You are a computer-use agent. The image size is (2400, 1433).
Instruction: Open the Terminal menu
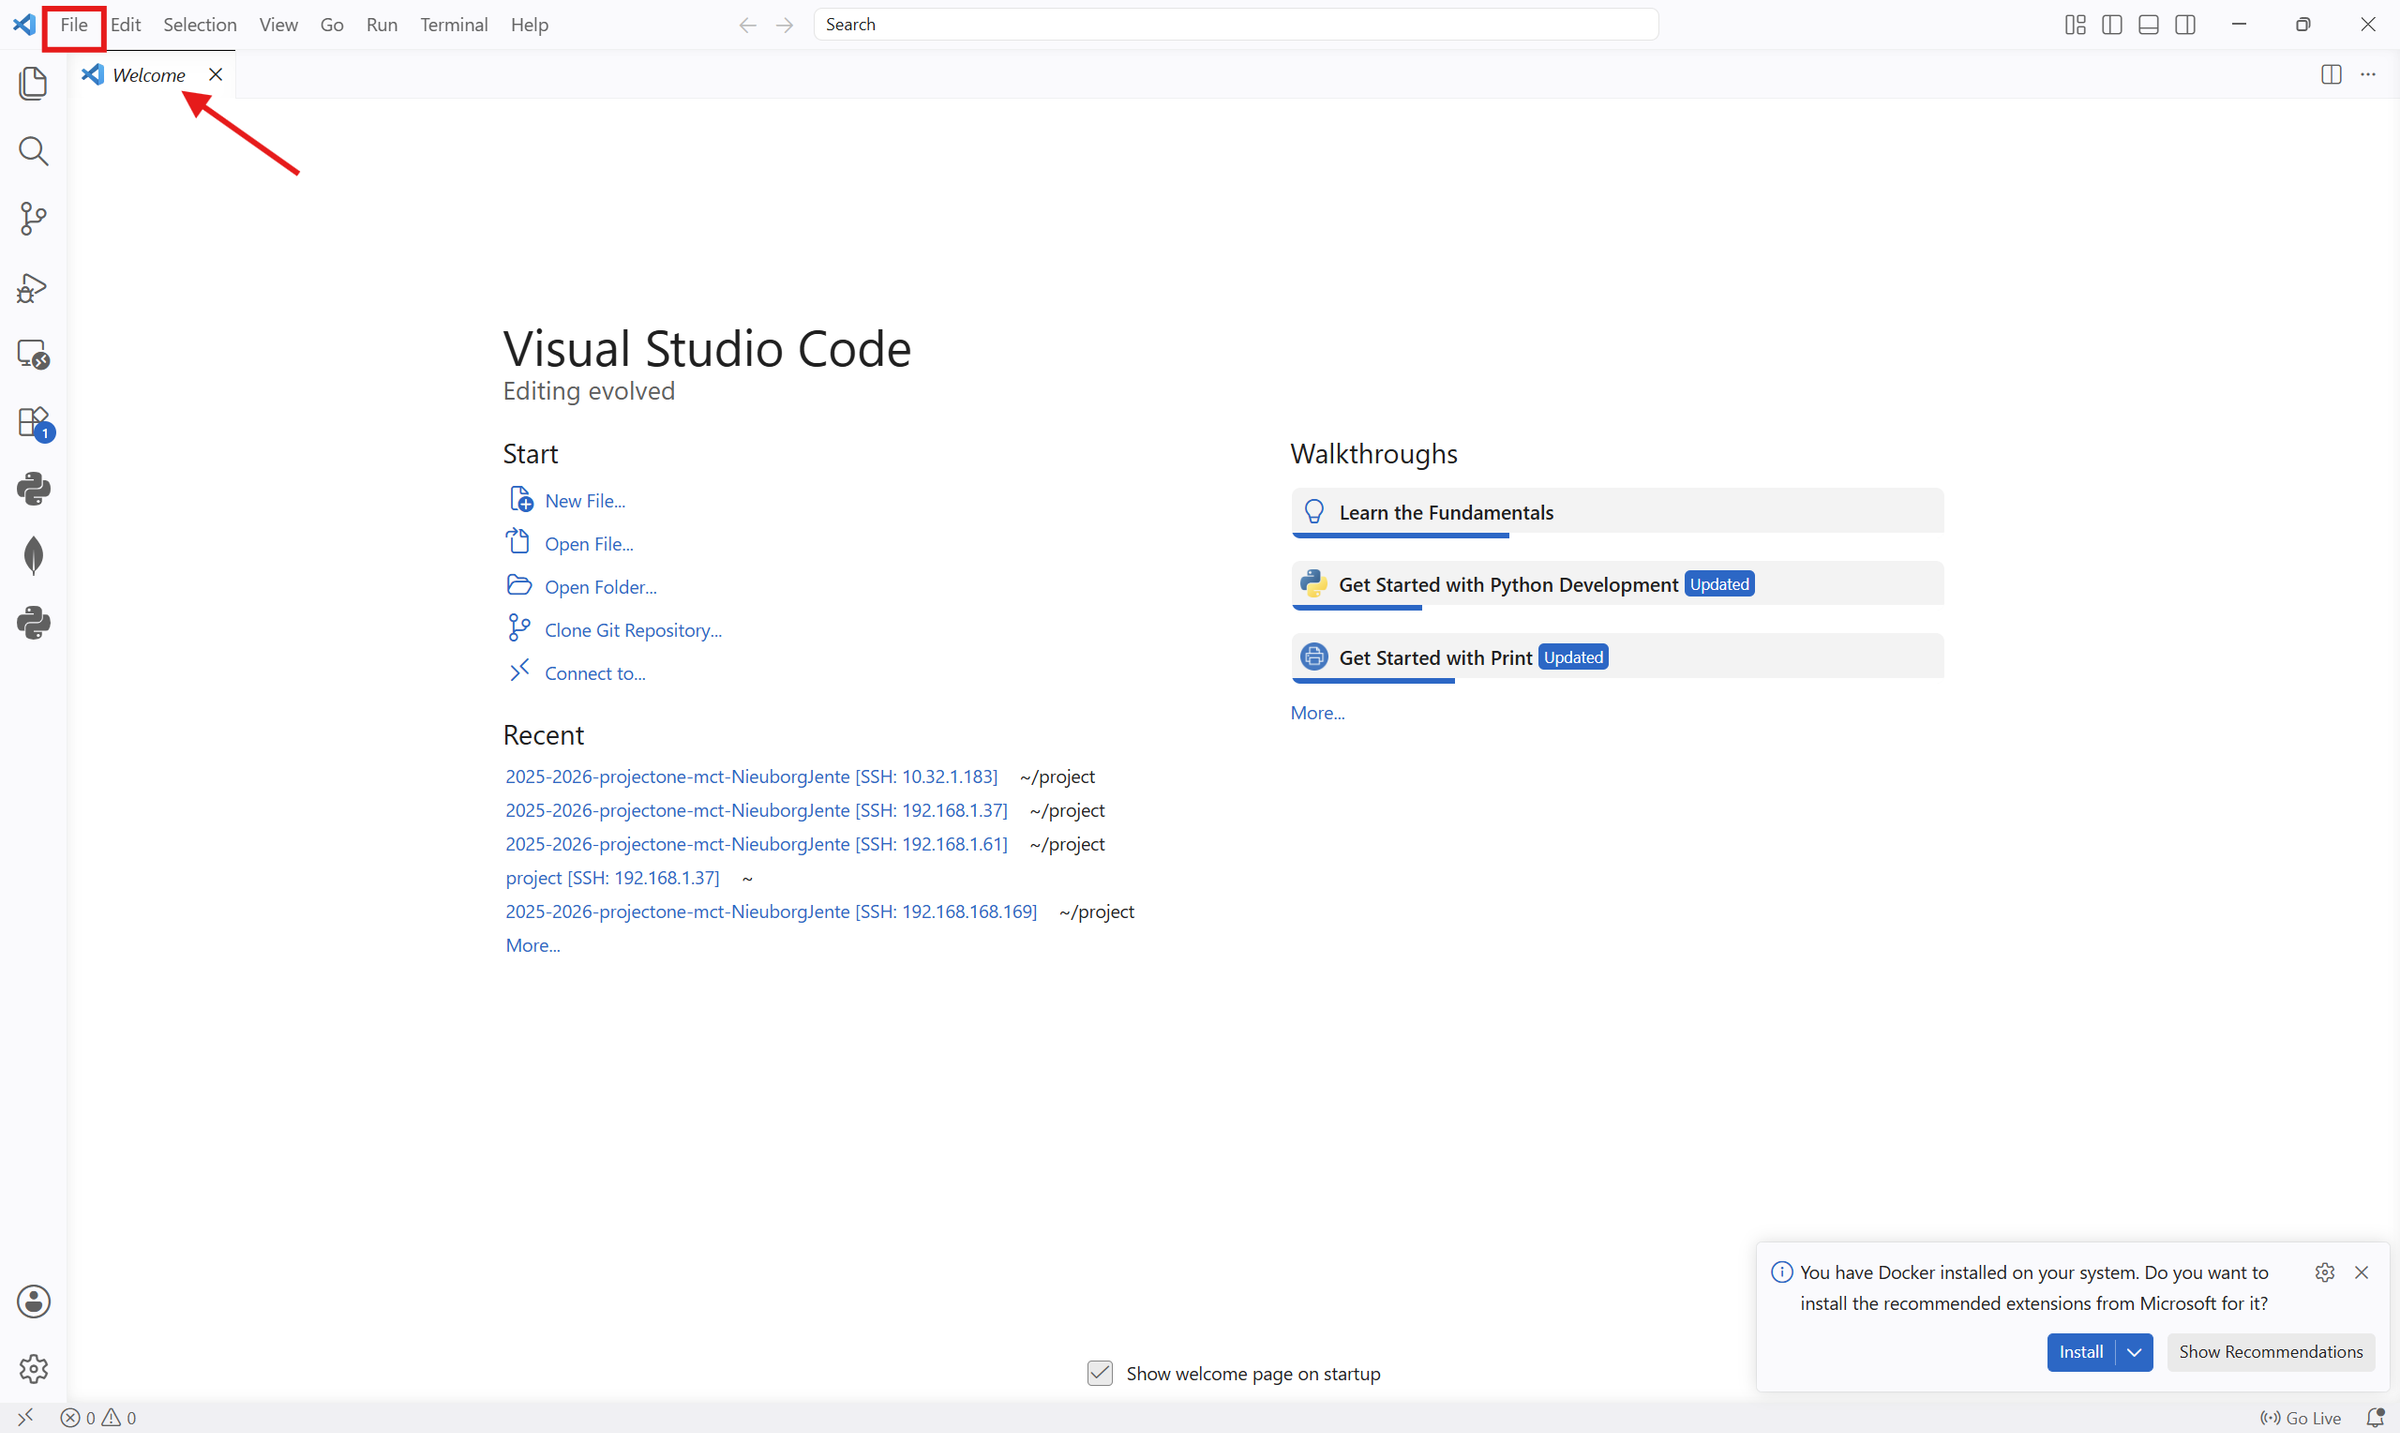(x=454, y=25)
